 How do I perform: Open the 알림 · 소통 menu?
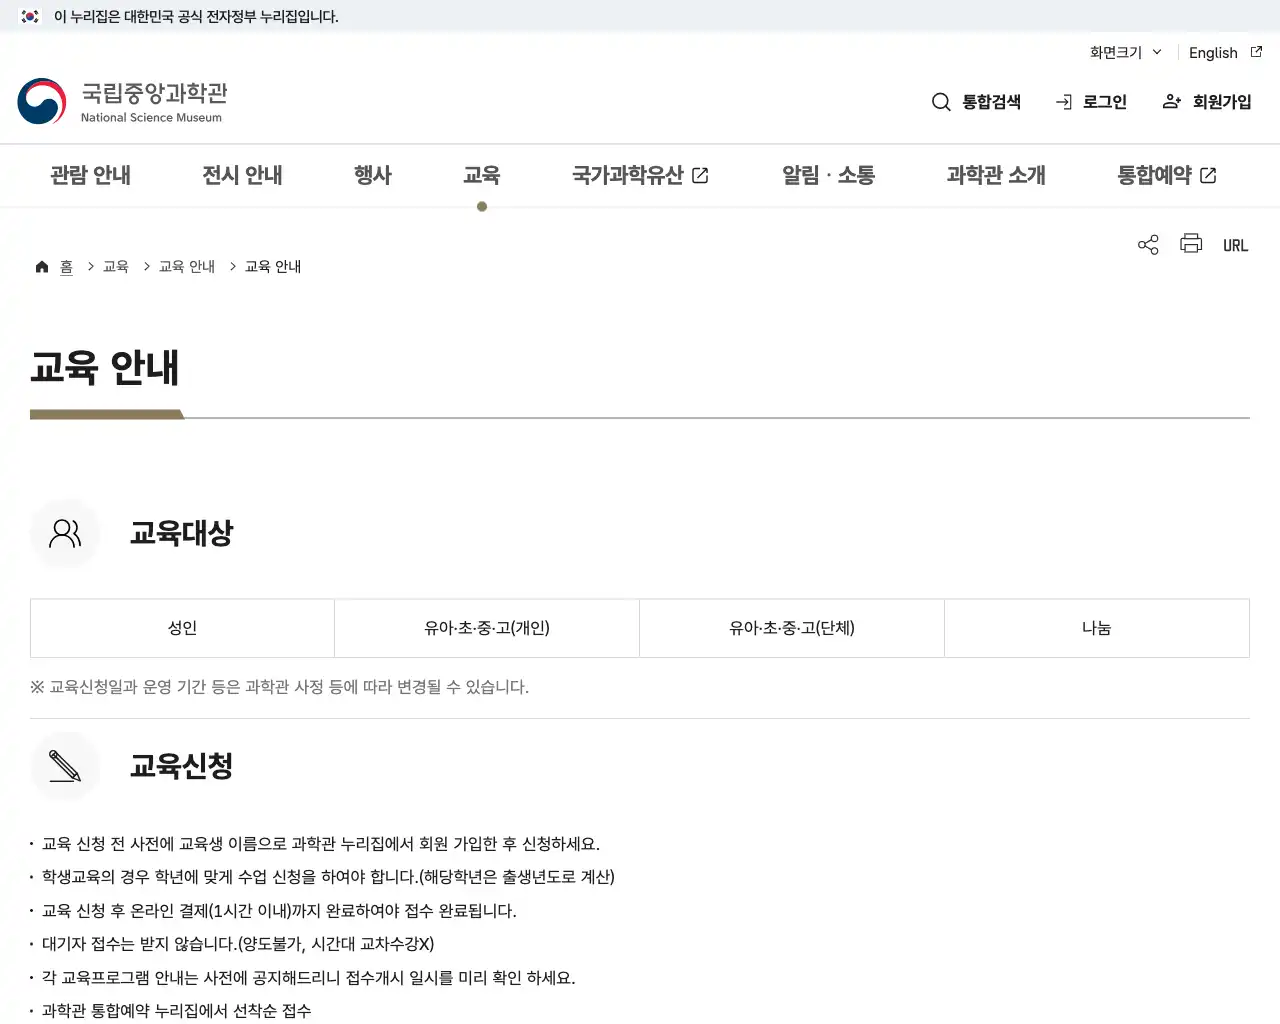[827, 175]
